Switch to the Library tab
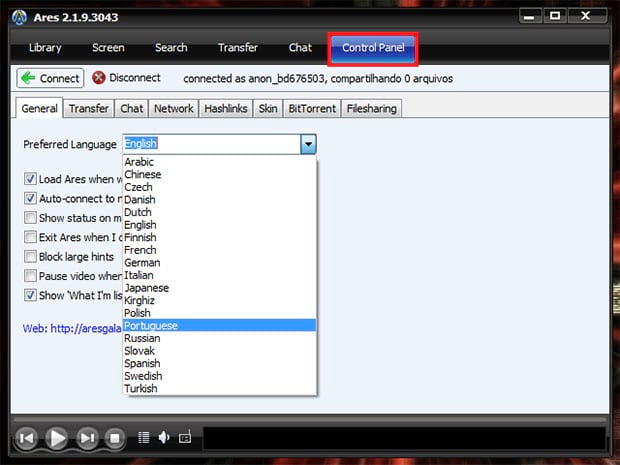 pyautogui.click(x=45, y=47)
